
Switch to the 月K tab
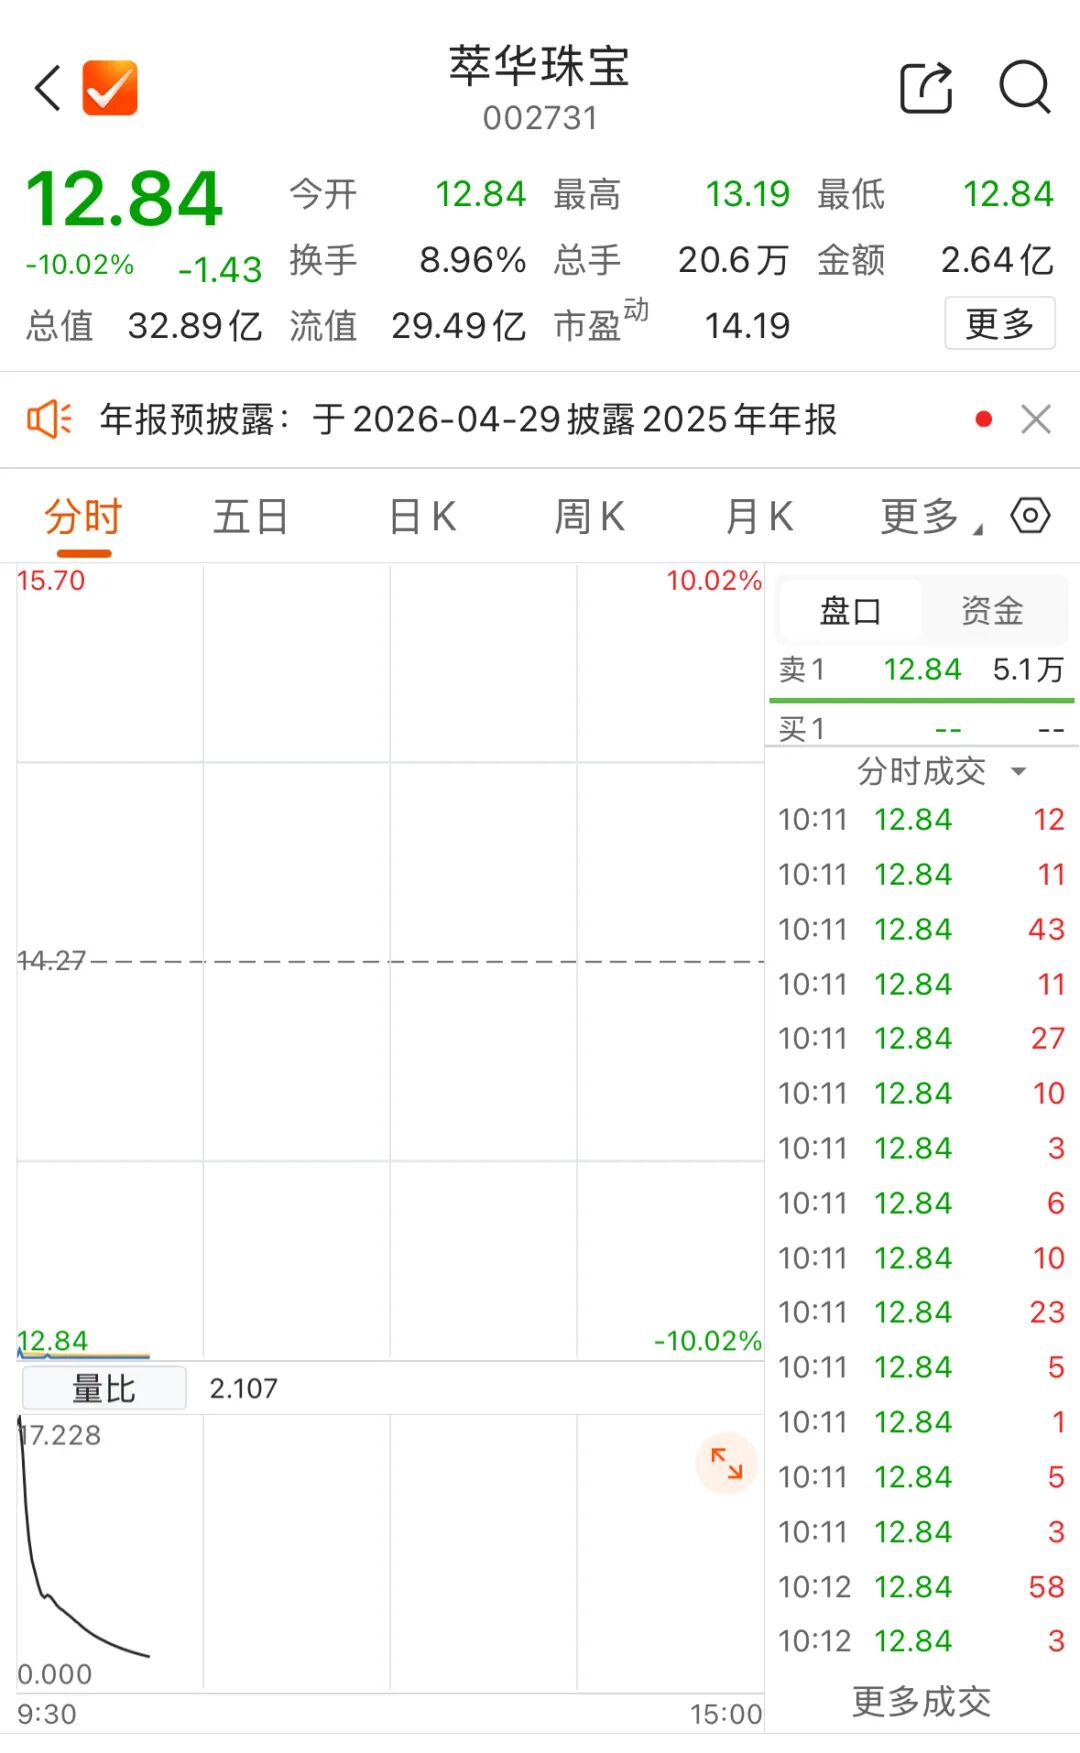click(759, 518)
